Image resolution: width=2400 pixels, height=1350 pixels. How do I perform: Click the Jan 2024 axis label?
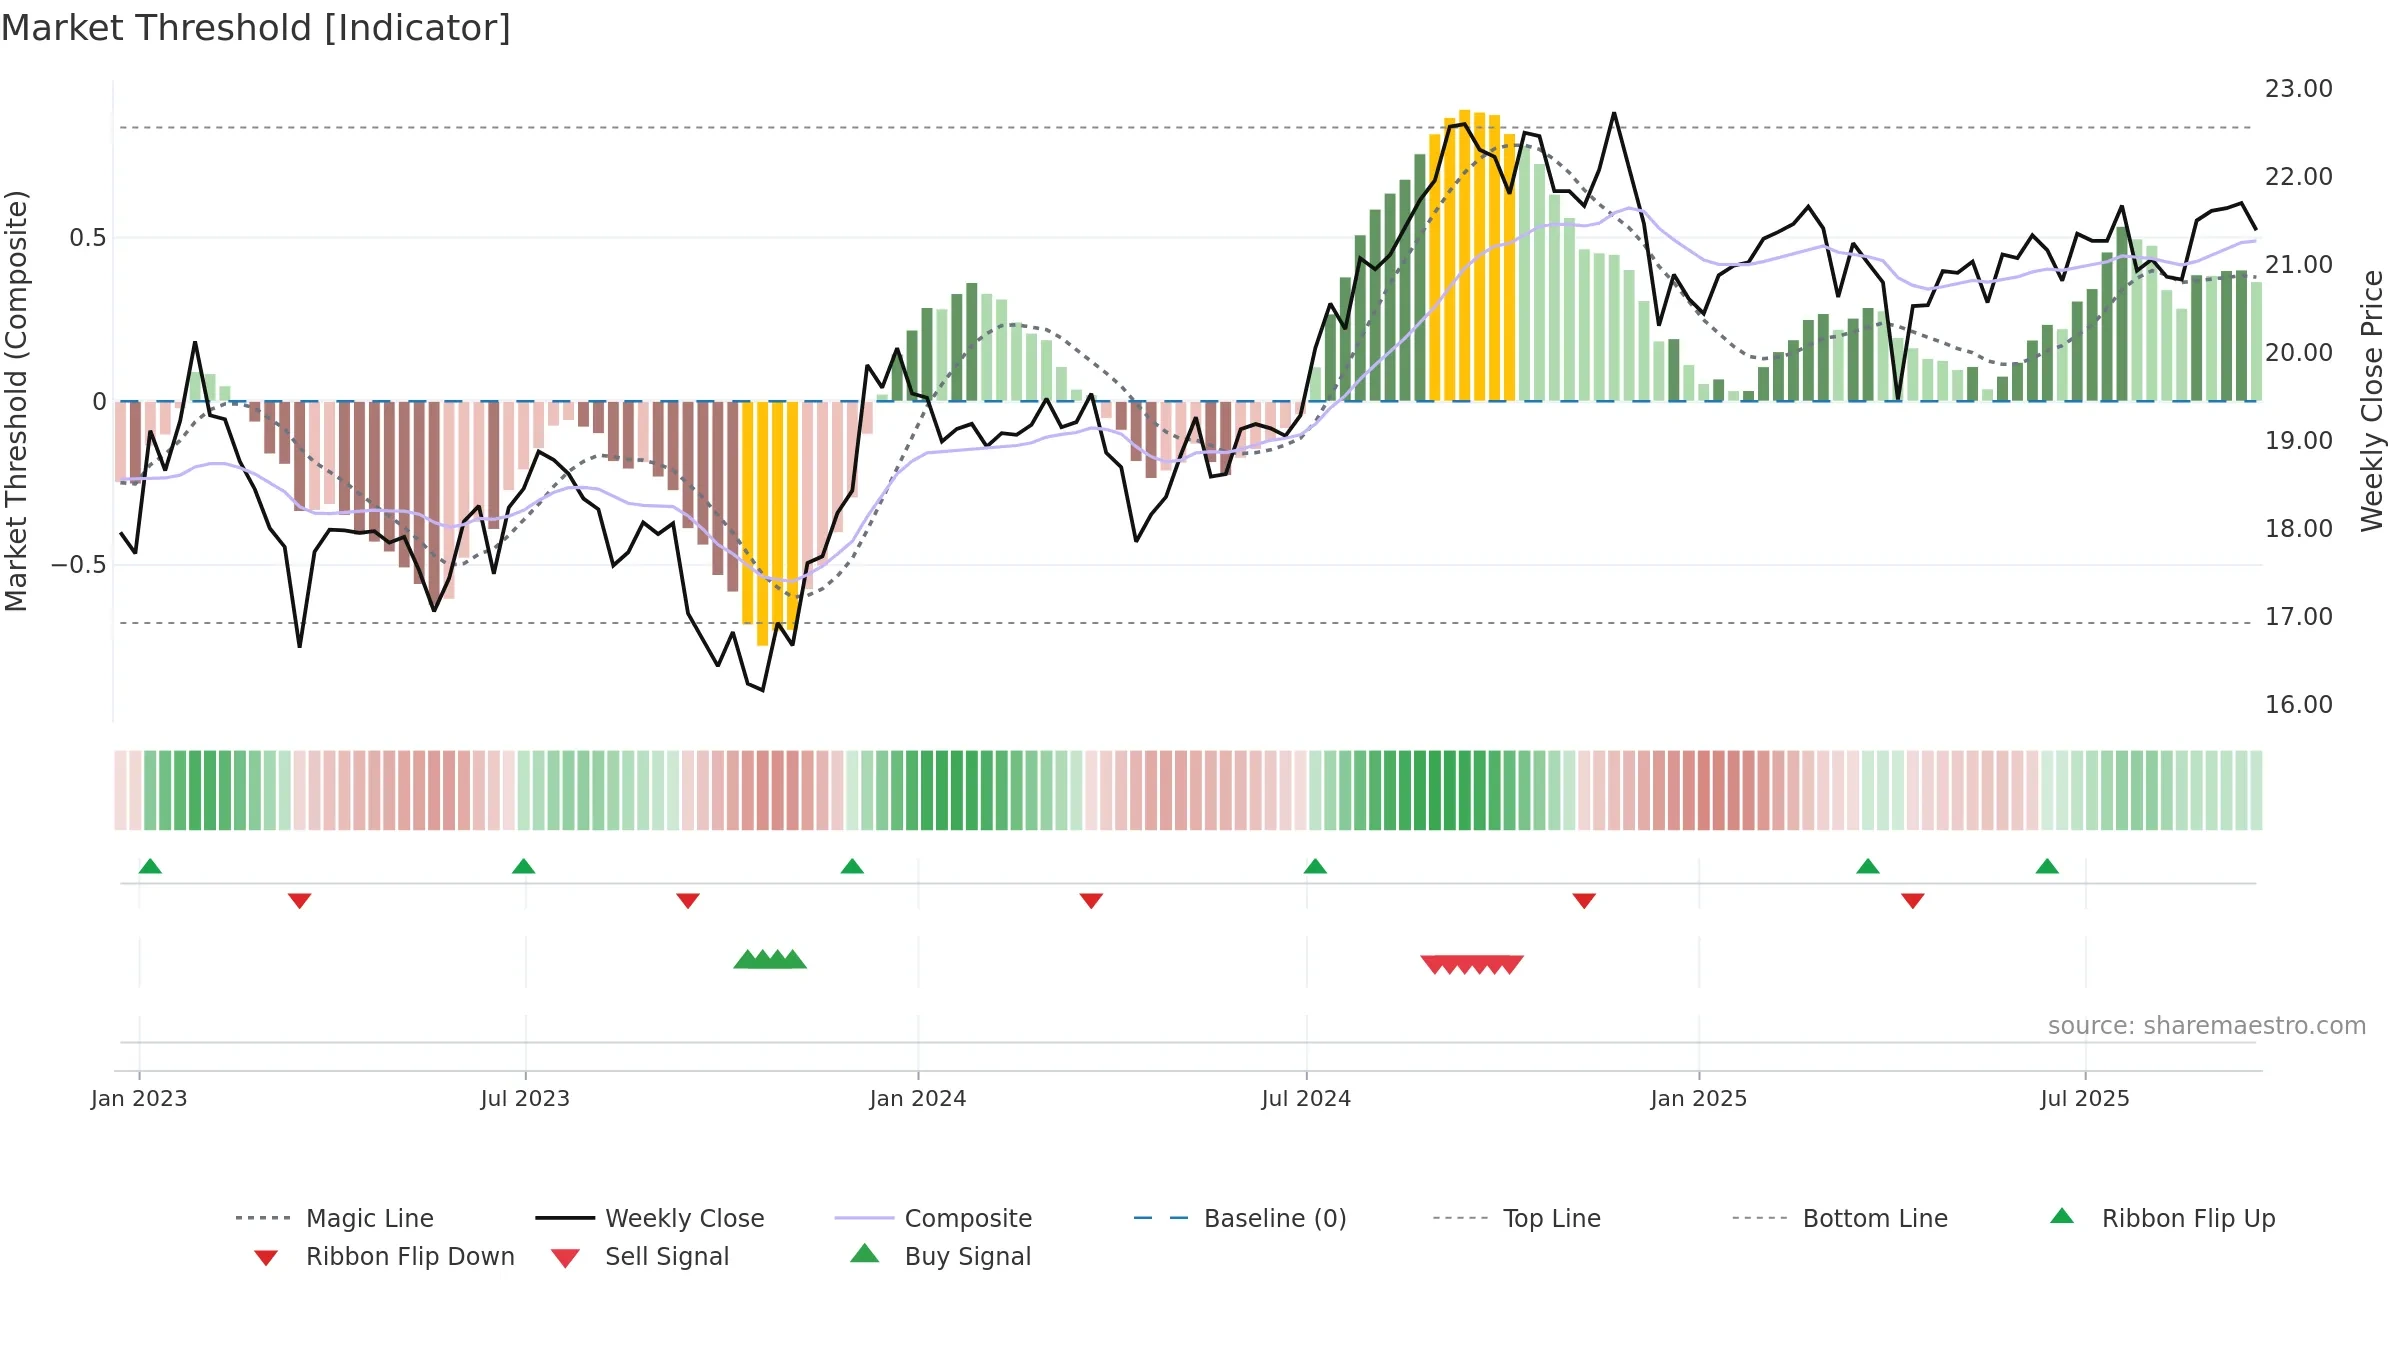[918, 1098]
